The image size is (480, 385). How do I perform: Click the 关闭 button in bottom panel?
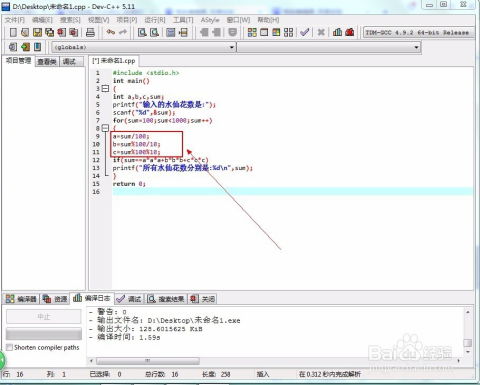coord(203,299)
